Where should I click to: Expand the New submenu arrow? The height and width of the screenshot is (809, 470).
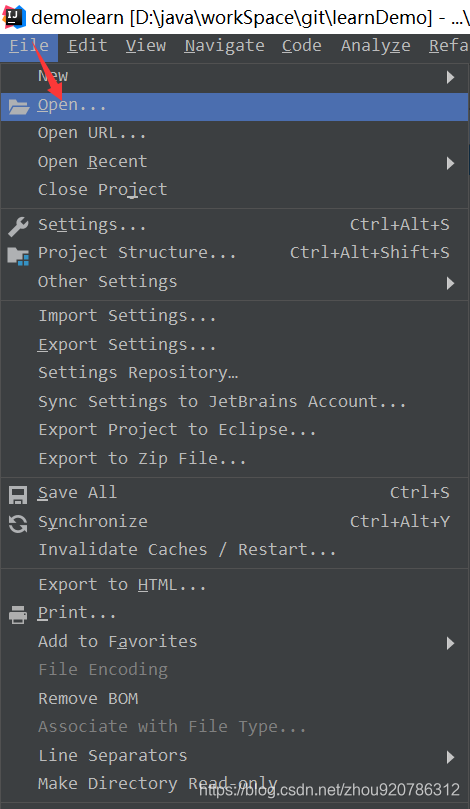pos(450,77)
